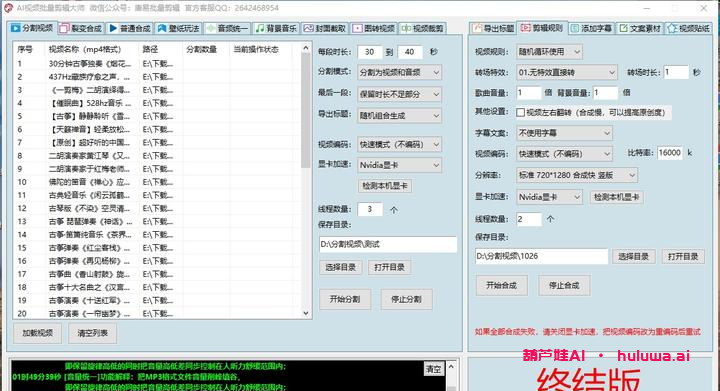Select row 4 【催眠曲】528hz音乐
Viewport: 720px width, 391px height.
158,103
